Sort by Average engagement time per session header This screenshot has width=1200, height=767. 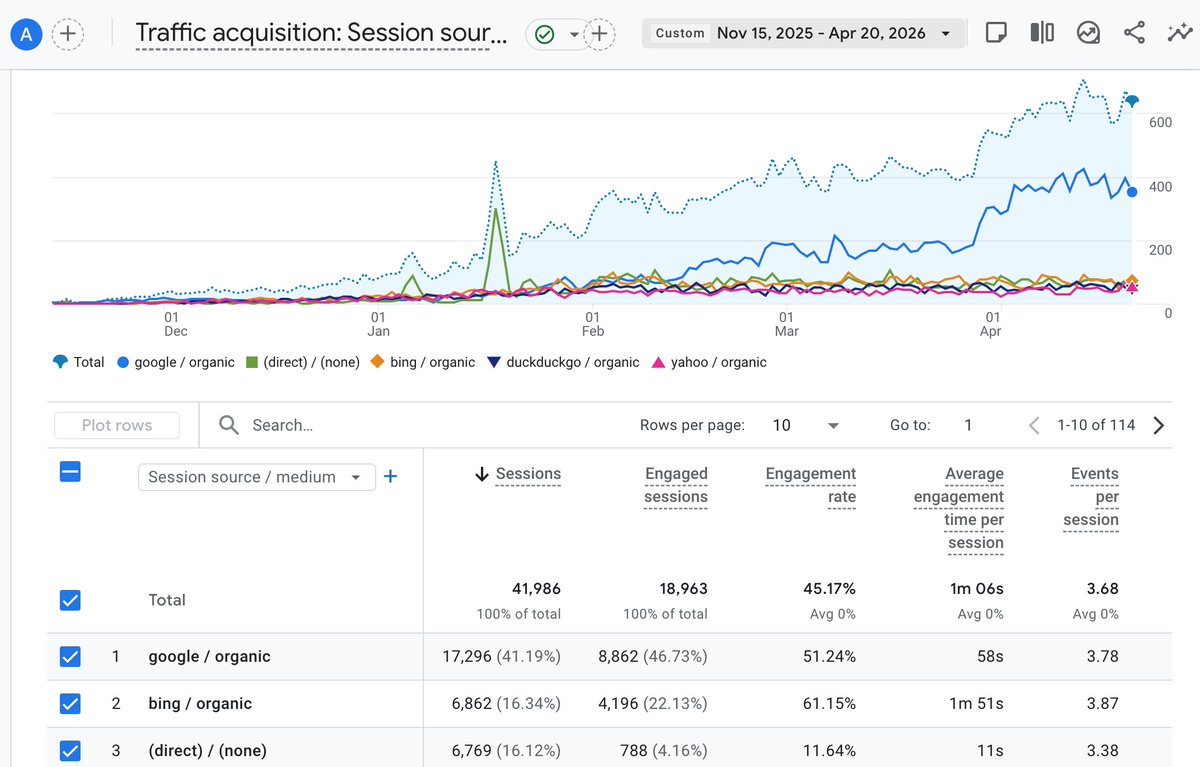click(x=959, y=508)
